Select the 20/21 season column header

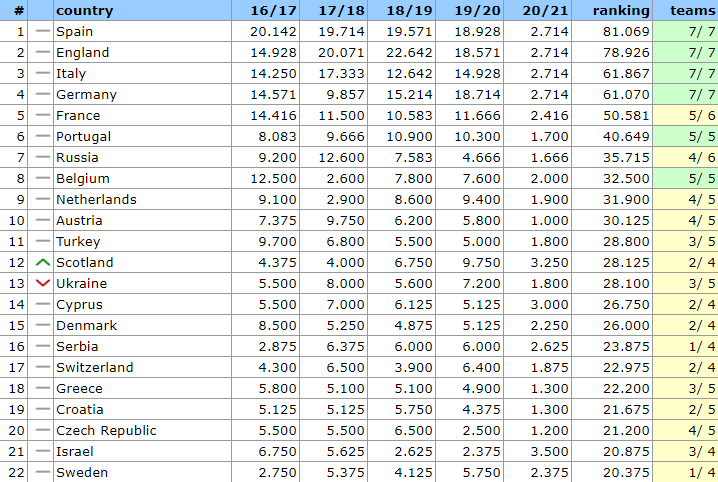pyautogui.click(x=543, y=11)
